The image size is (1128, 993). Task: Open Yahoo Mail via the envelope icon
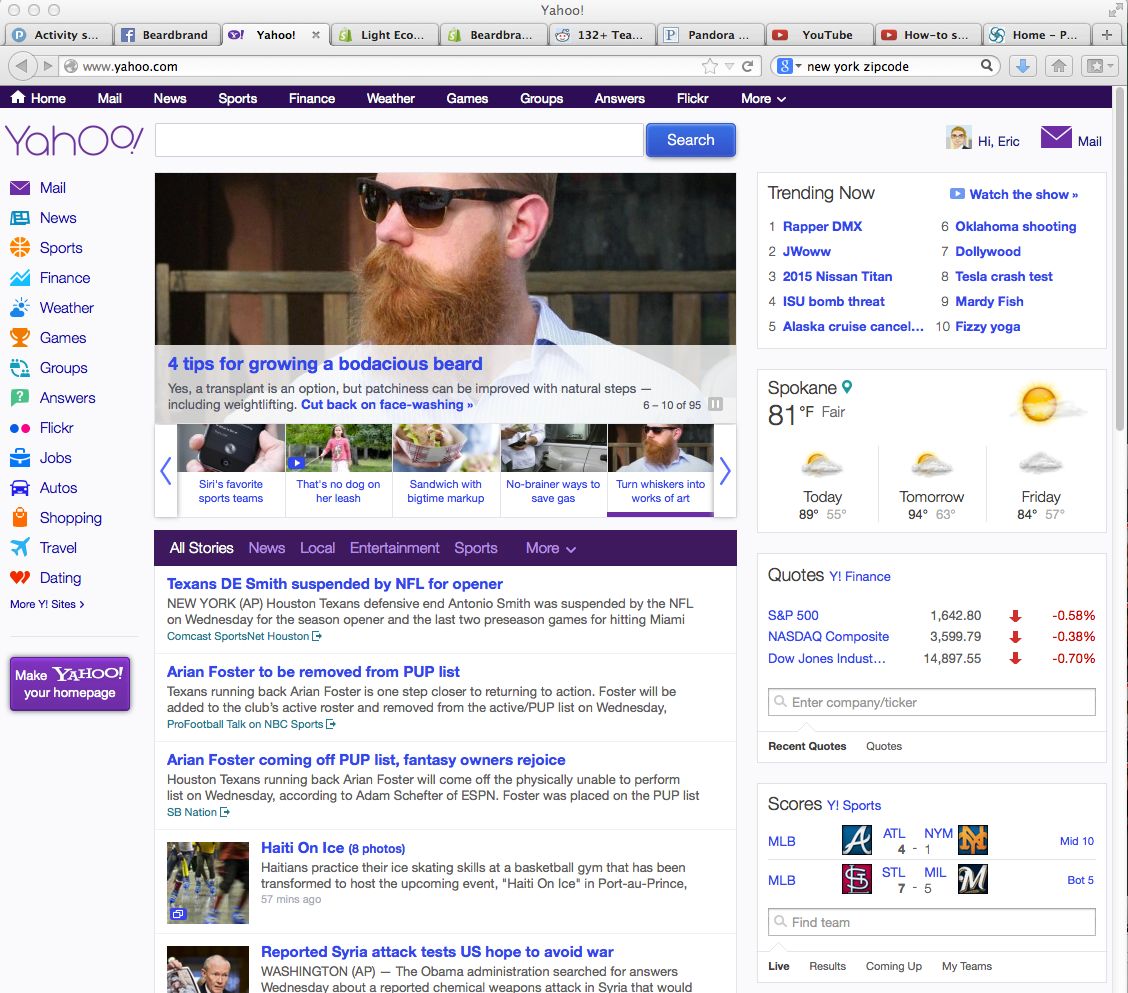[x=1055, y=137]
